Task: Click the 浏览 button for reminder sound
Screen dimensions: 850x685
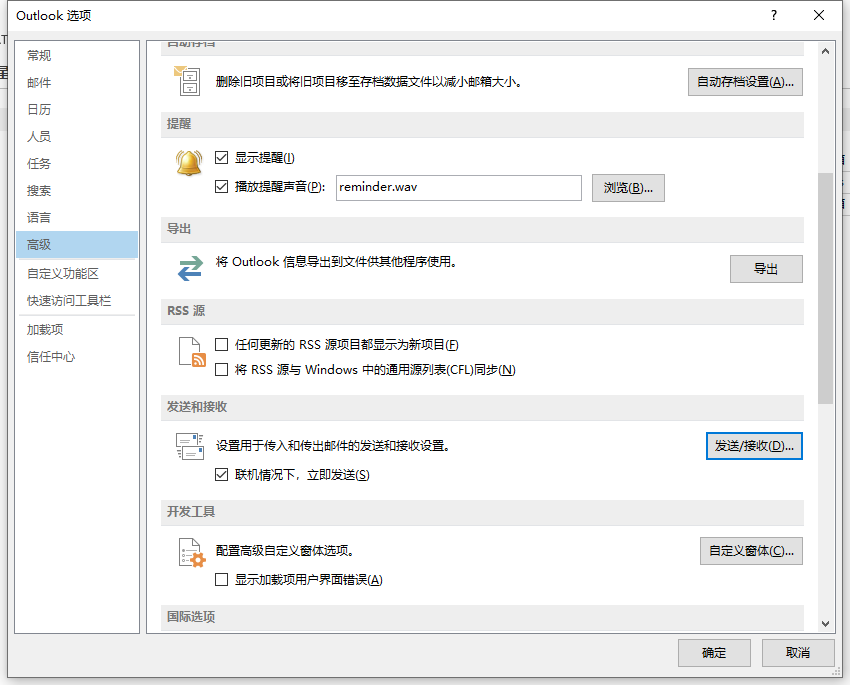Action: click(x=628, y=188)
